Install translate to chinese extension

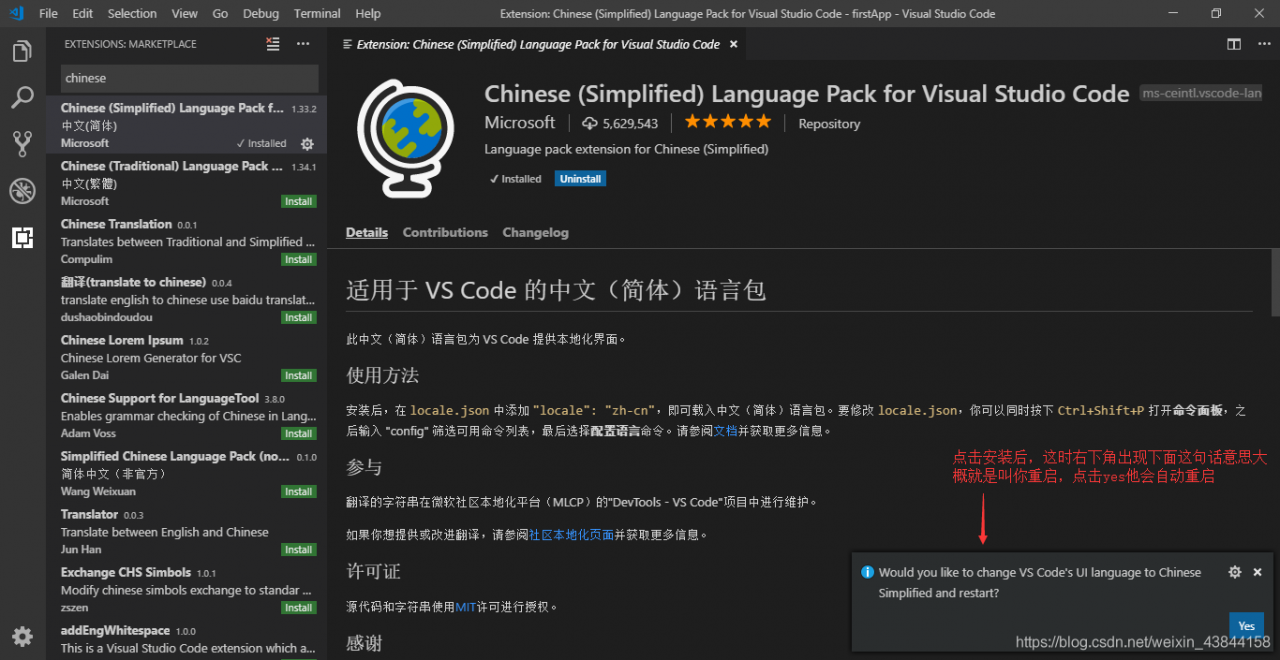click(299, 317)
